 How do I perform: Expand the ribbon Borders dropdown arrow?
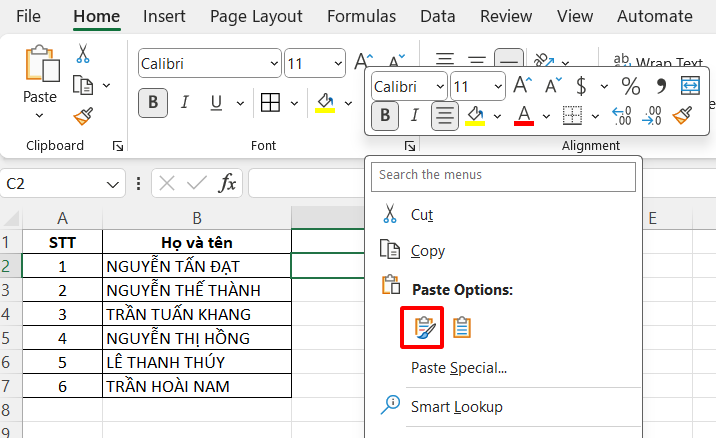pyautogui.click(x=295, y=103)
